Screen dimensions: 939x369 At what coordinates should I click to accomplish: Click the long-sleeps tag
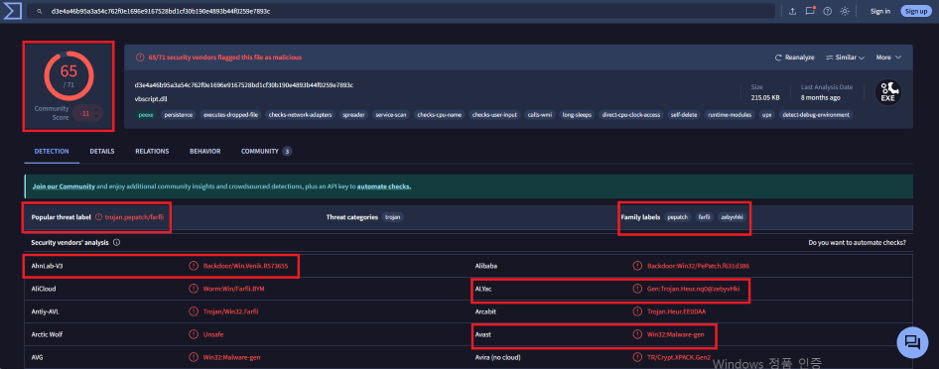[x=577, y=114]
